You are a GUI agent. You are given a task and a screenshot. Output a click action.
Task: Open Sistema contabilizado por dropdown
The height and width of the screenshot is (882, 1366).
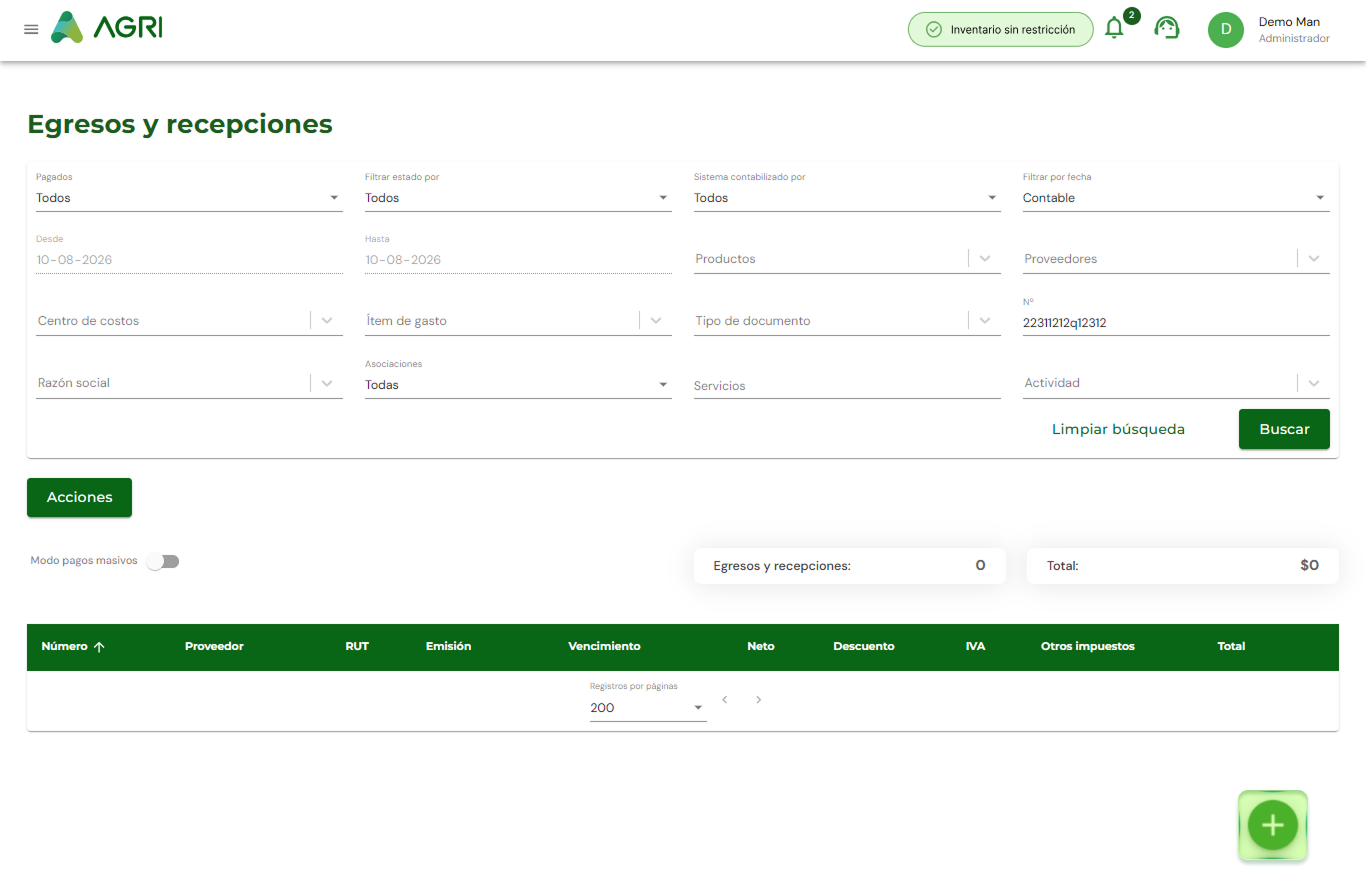point(847,198)
